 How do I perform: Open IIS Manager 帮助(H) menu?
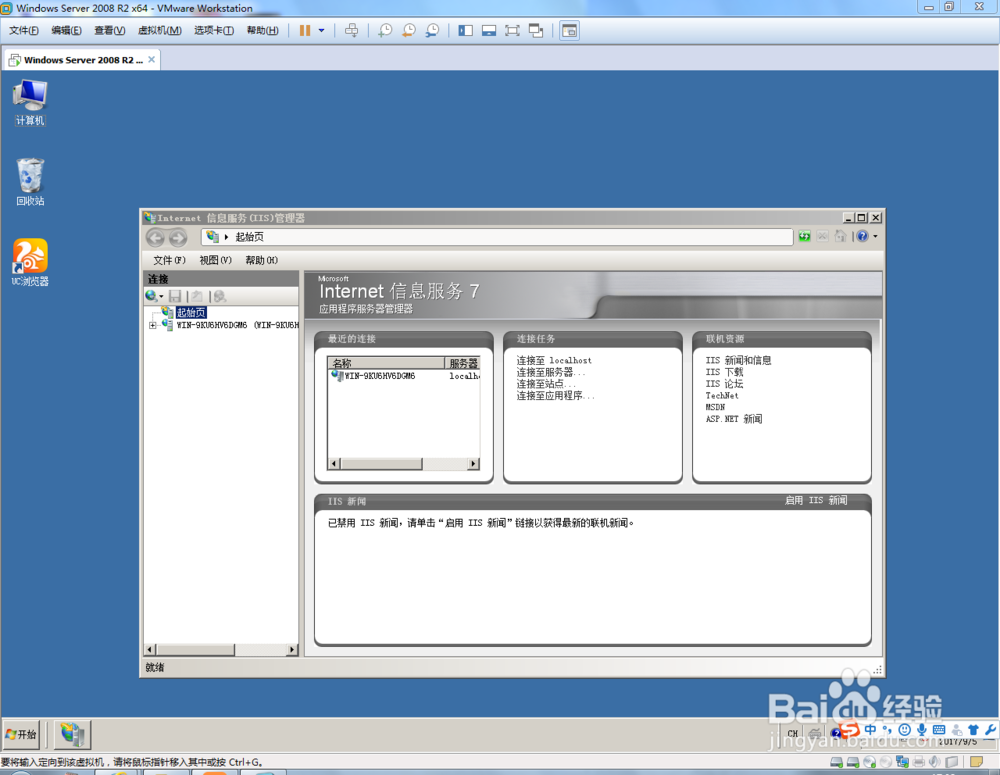point(261,260)
